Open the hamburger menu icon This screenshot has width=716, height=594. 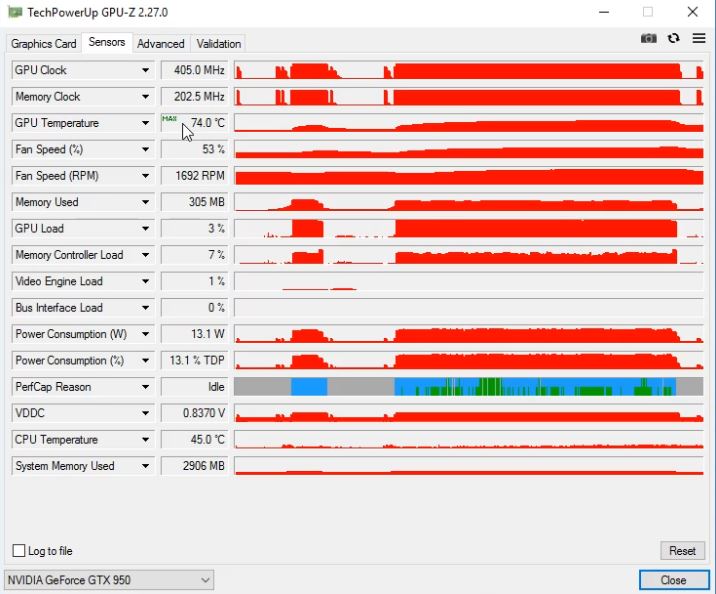(x=699, y=38)
